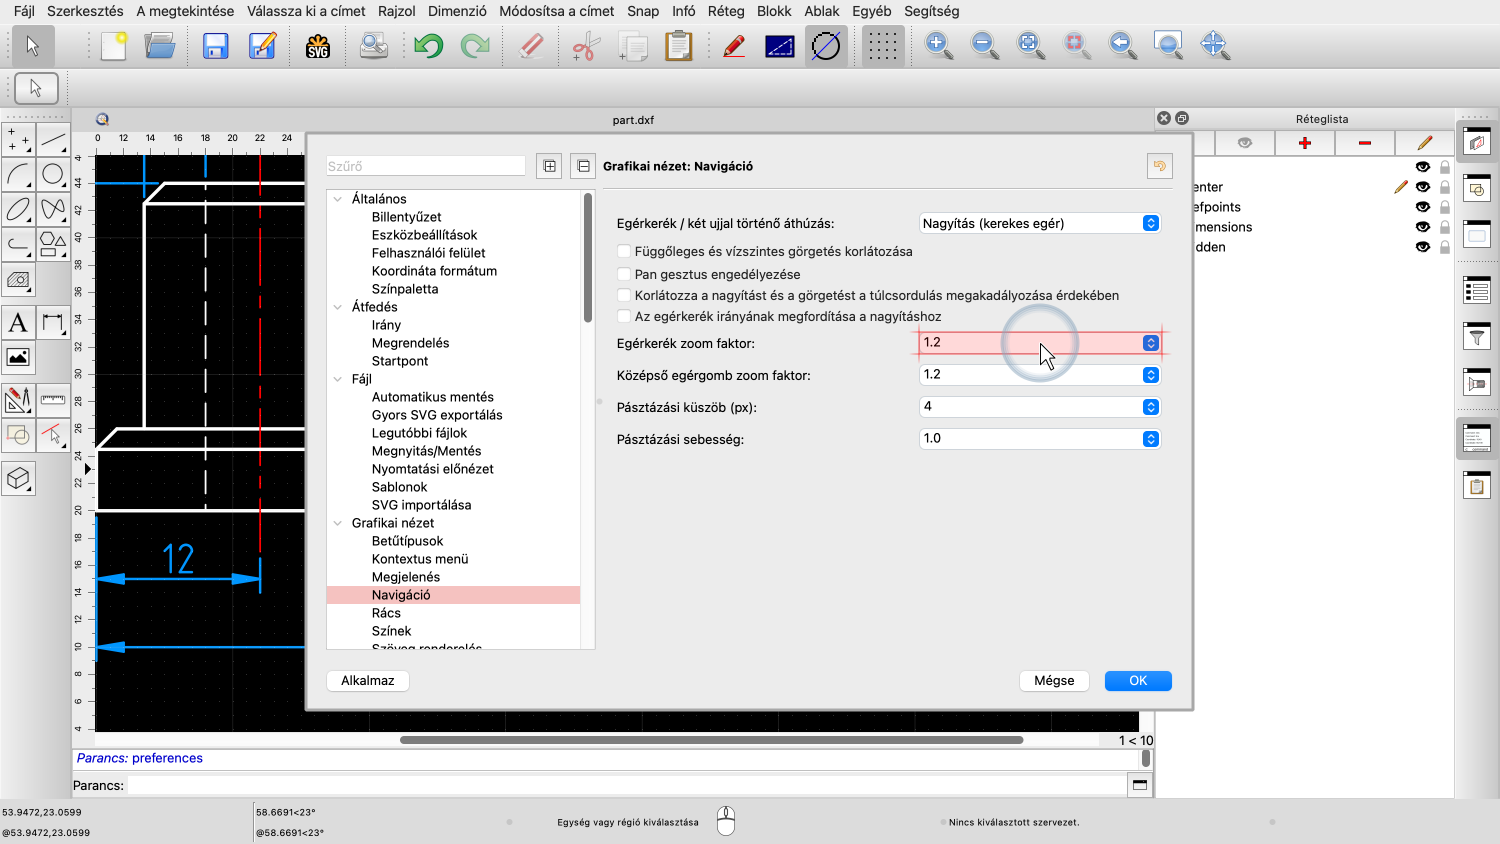The height and width of the screenshot is (844, 1500).
Task: Click the Alkalmaz button
Action: (x=367, y=681)
